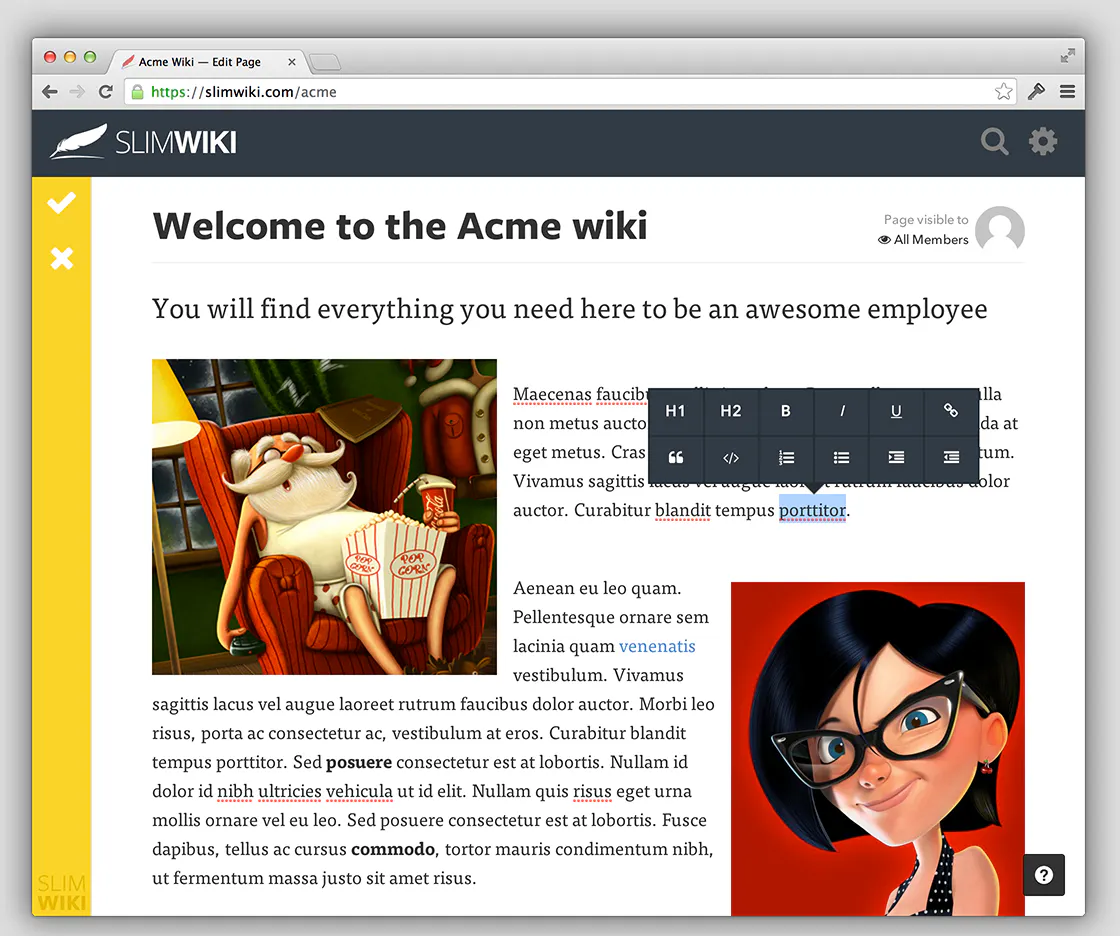Click the bold word commodo
This screenshot has width=1120, height=936.
point(393,849)
